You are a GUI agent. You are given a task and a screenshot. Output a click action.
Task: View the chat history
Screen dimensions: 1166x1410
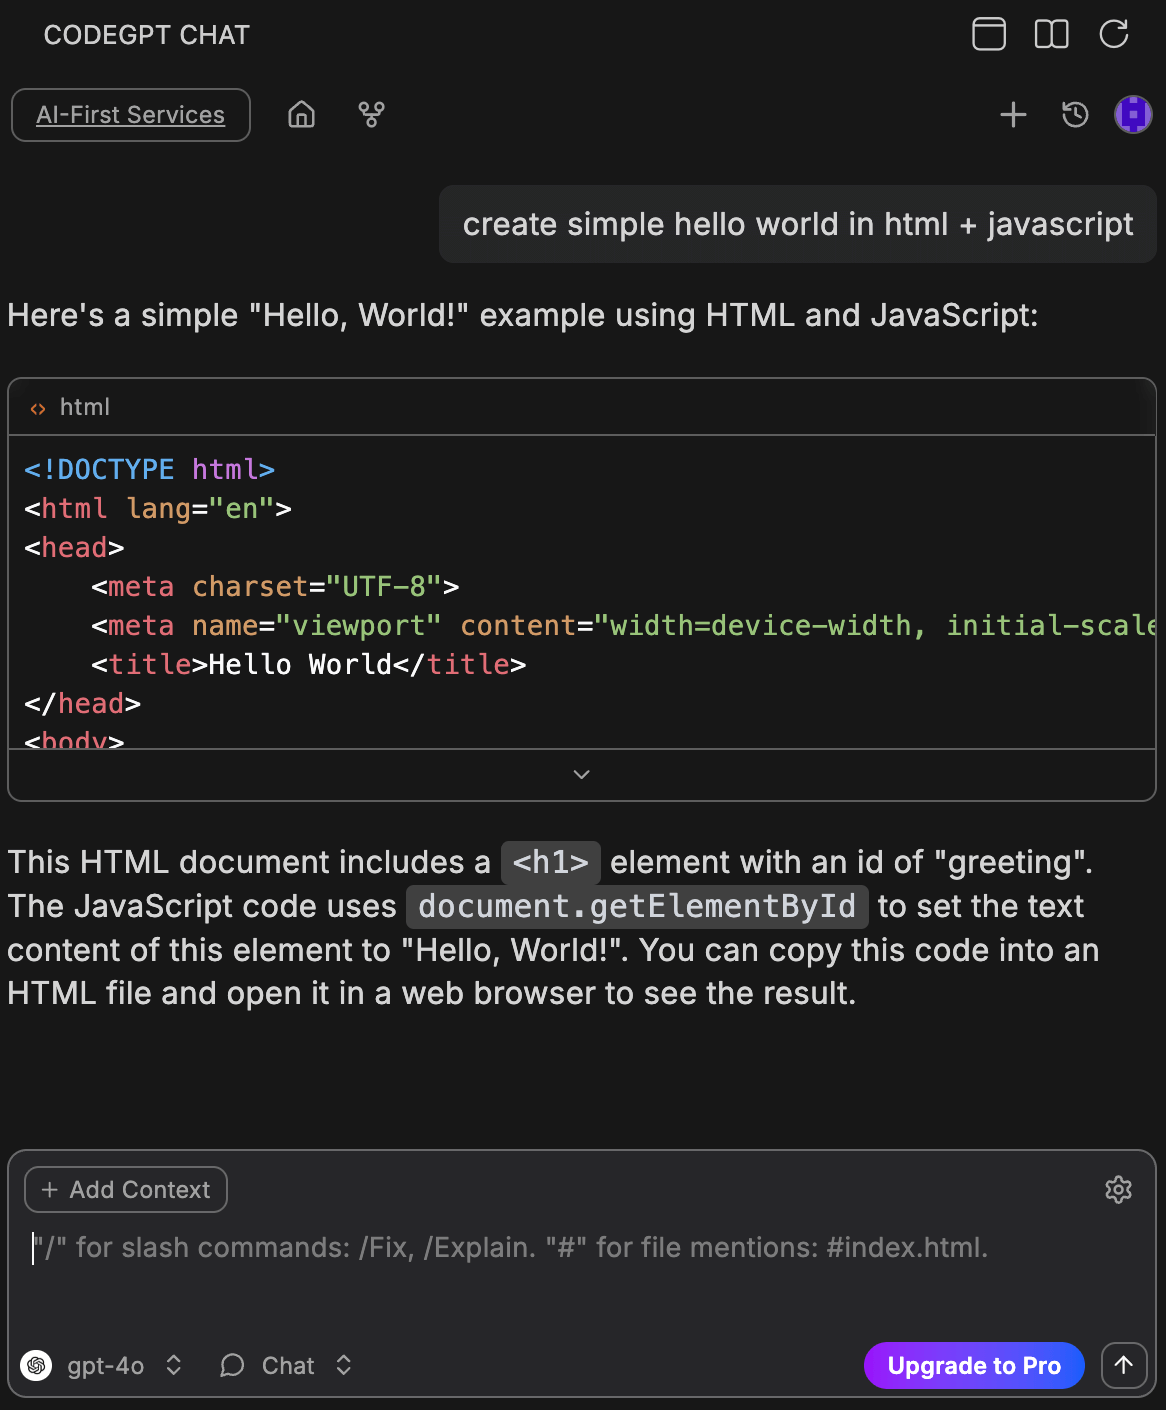(1074, 114)
